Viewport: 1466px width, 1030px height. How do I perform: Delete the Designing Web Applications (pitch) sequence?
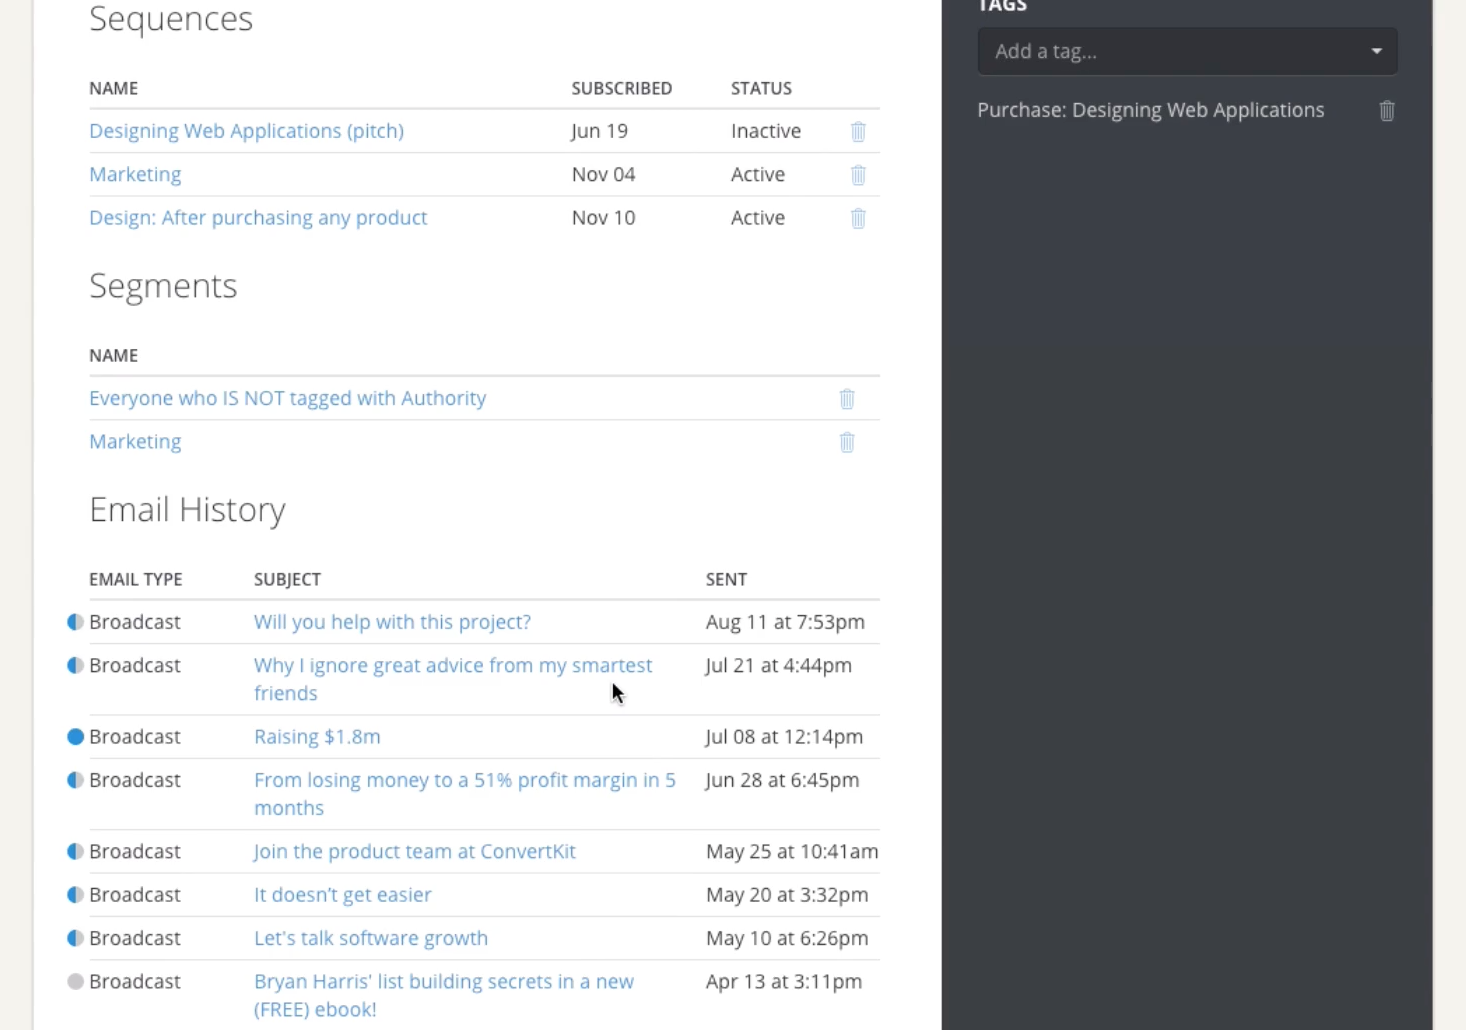(858, 132)
